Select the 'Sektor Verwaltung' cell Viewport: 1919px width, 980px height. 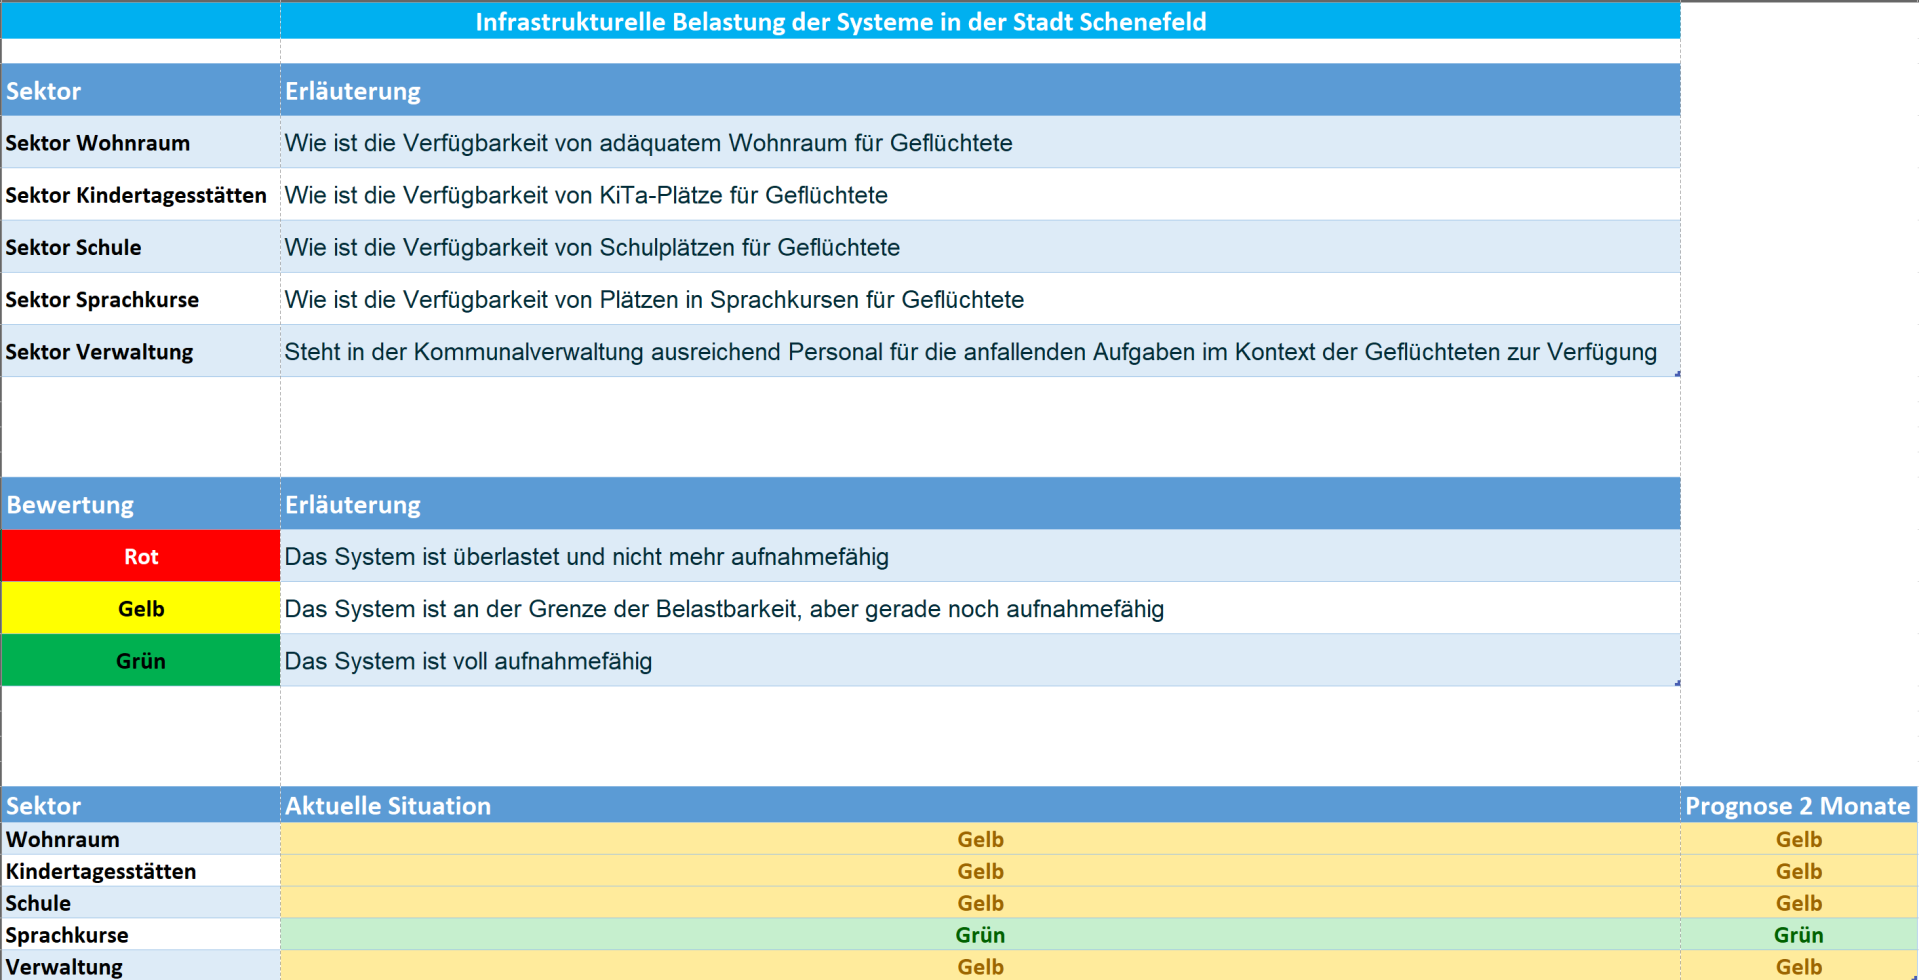(x=141, y=351)
